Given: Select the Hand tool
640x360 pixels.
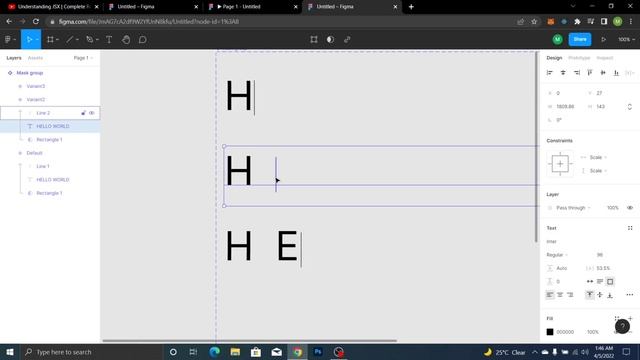Looking at the screenshot, I should click(126, 40).
